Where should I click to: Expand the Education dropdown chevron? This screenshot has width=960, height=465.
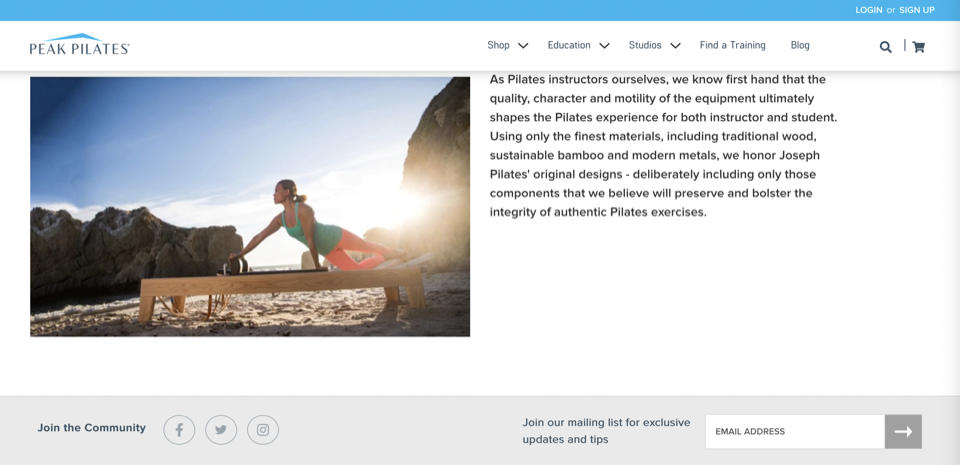tap(604, 46)
